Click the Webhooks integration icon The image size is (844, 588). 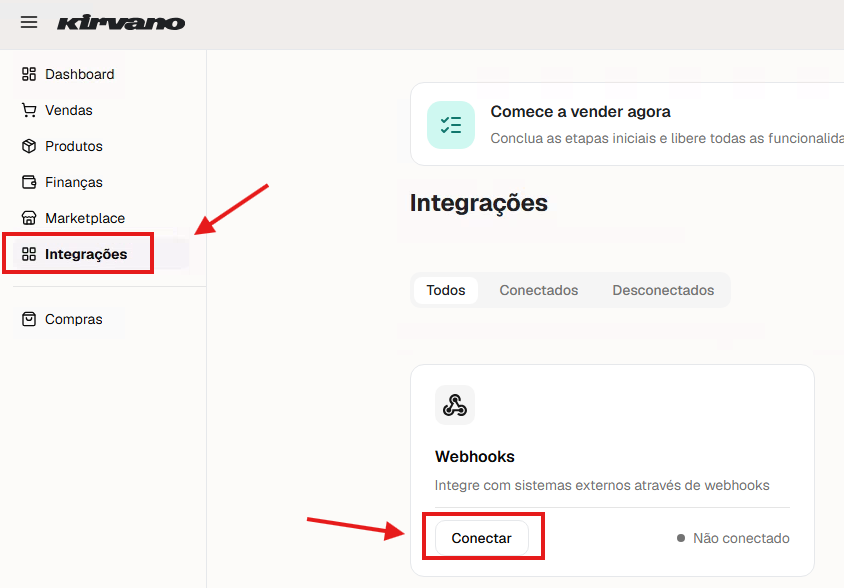[455, 405]
